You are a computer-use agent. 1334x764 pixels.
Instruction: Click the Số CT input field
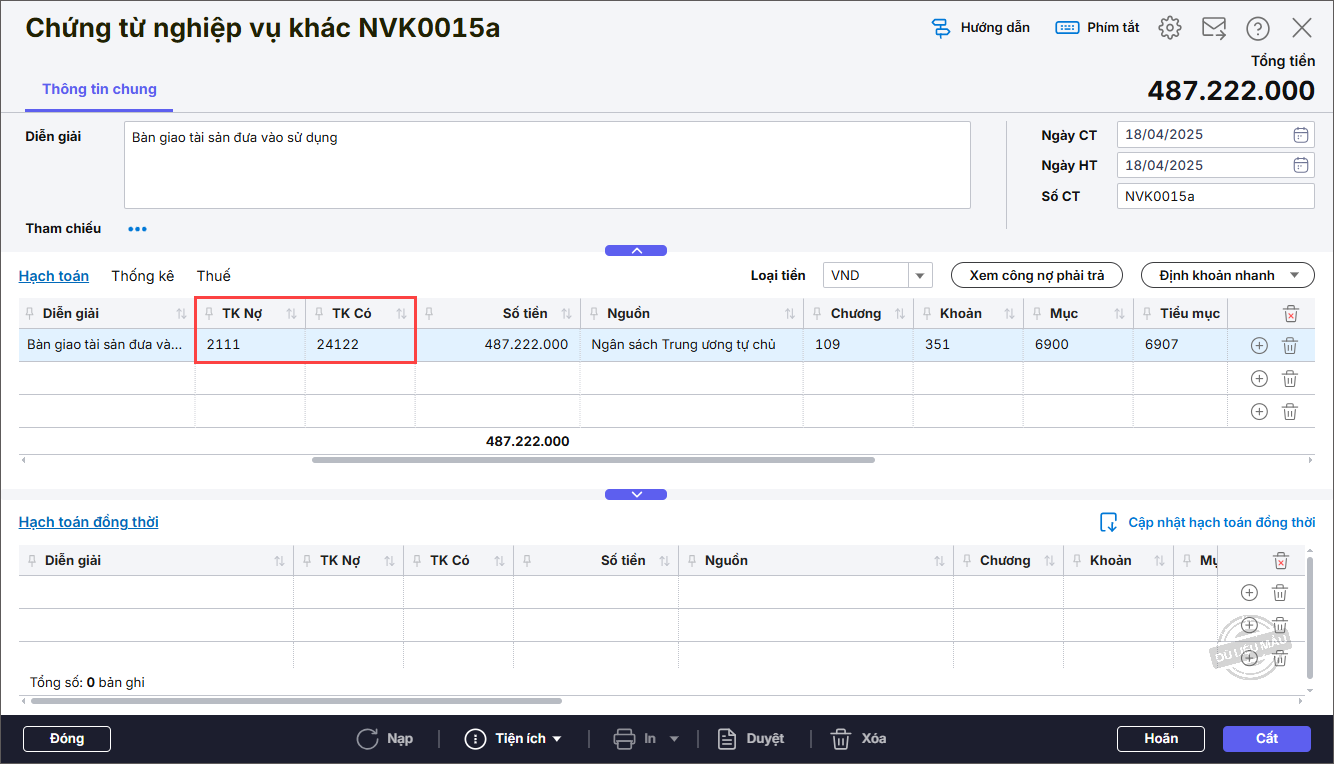pos(1214,196)
